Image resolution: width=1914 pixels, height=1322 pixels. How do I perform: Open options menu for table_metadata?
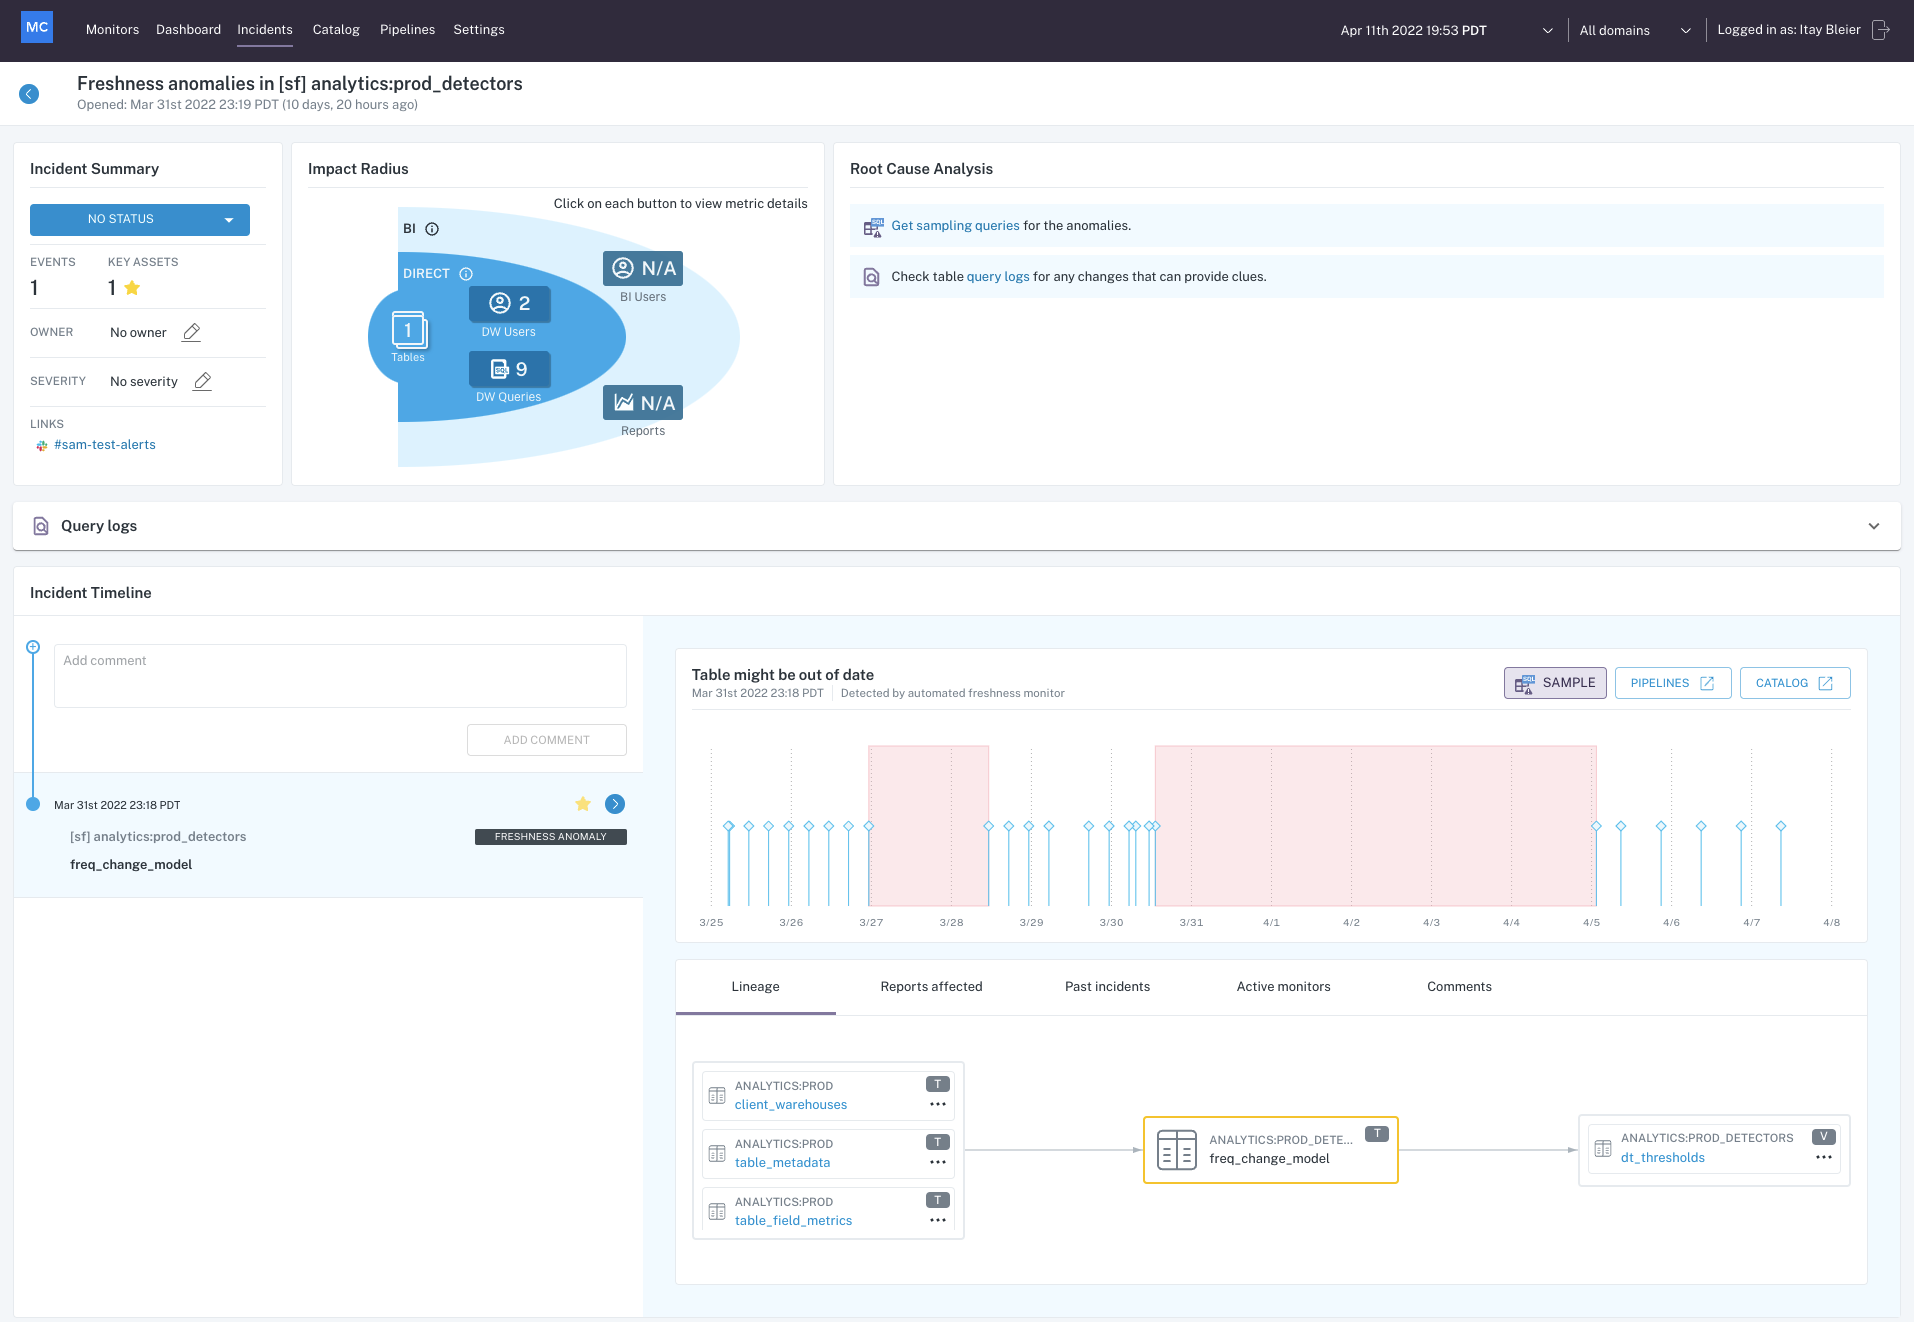(938, 1163)
